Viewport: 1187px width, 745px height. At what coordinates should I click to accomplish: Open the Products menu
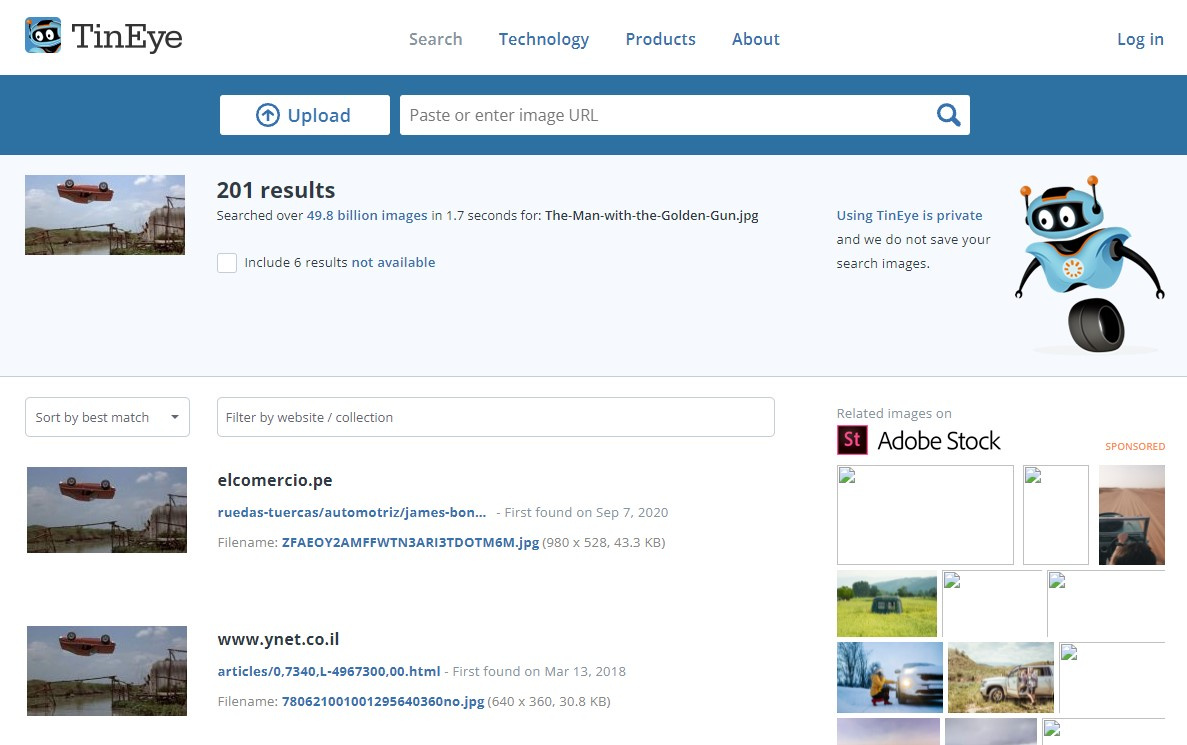click(x=660, y=39)
